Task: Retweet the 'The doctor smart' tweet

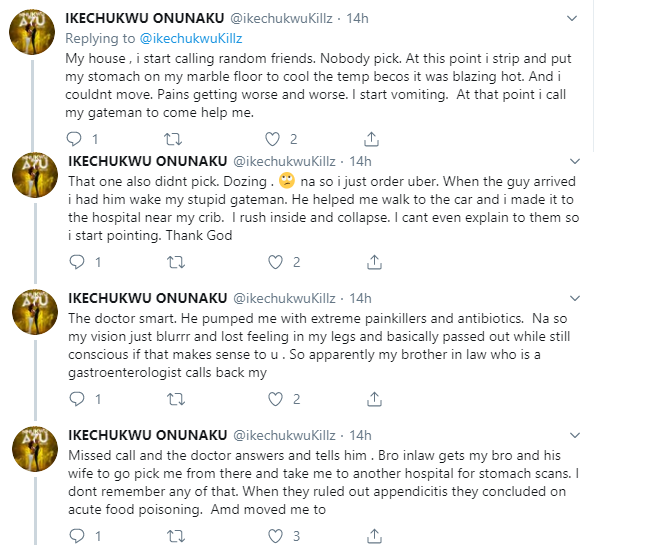Action: [176, 399]
